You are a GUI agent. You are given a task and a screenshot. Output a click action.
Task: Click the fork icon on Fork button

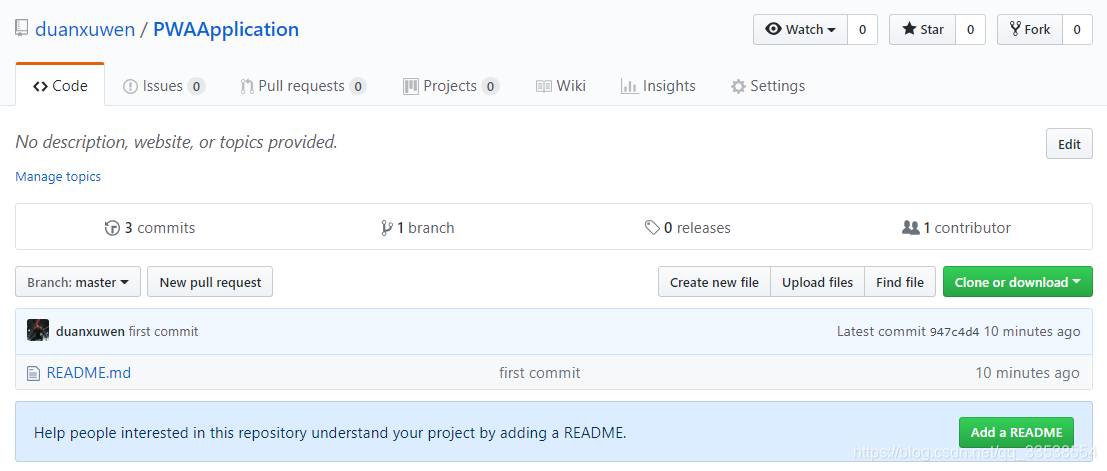(x=1015, y=30)
